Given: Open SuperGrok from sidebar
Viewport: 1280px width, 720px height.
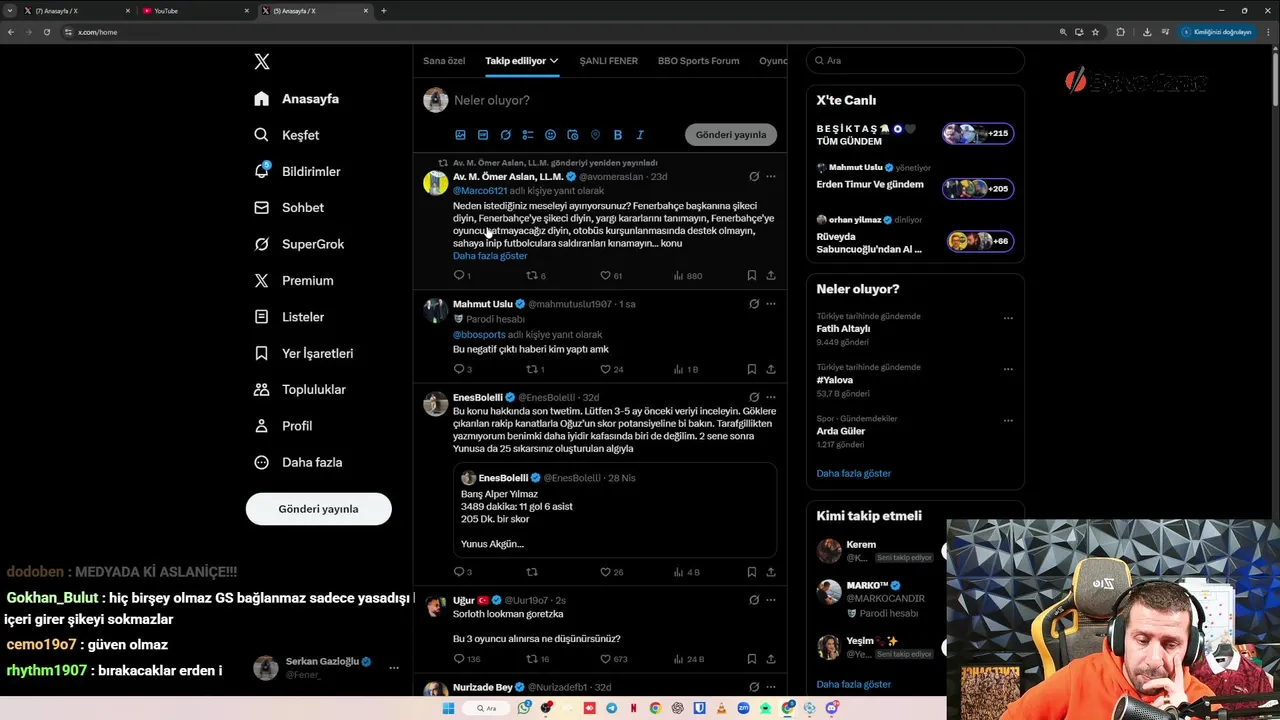Looking at the screenshot, I should pos(298,244).
